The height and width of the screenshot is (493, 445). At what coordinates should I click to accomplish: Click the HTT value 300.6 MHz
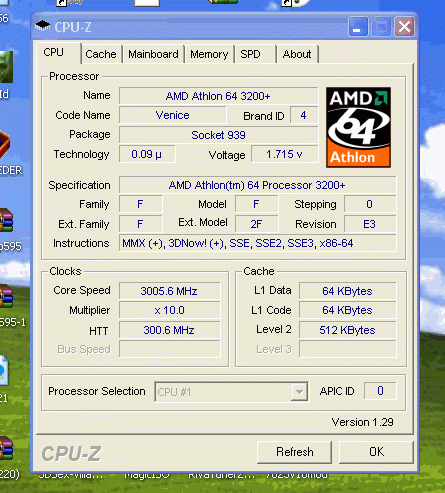[169, 330]
